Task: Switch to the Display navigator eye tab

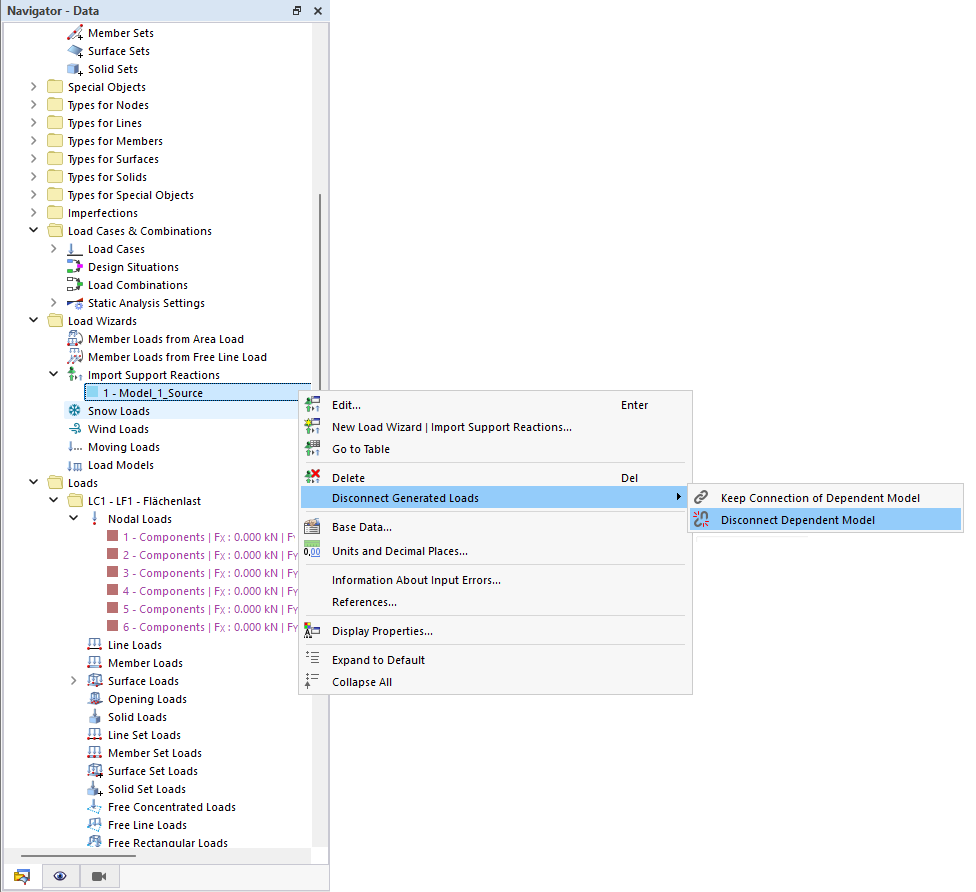Action: pyautogui.click(x=60, y=875)
